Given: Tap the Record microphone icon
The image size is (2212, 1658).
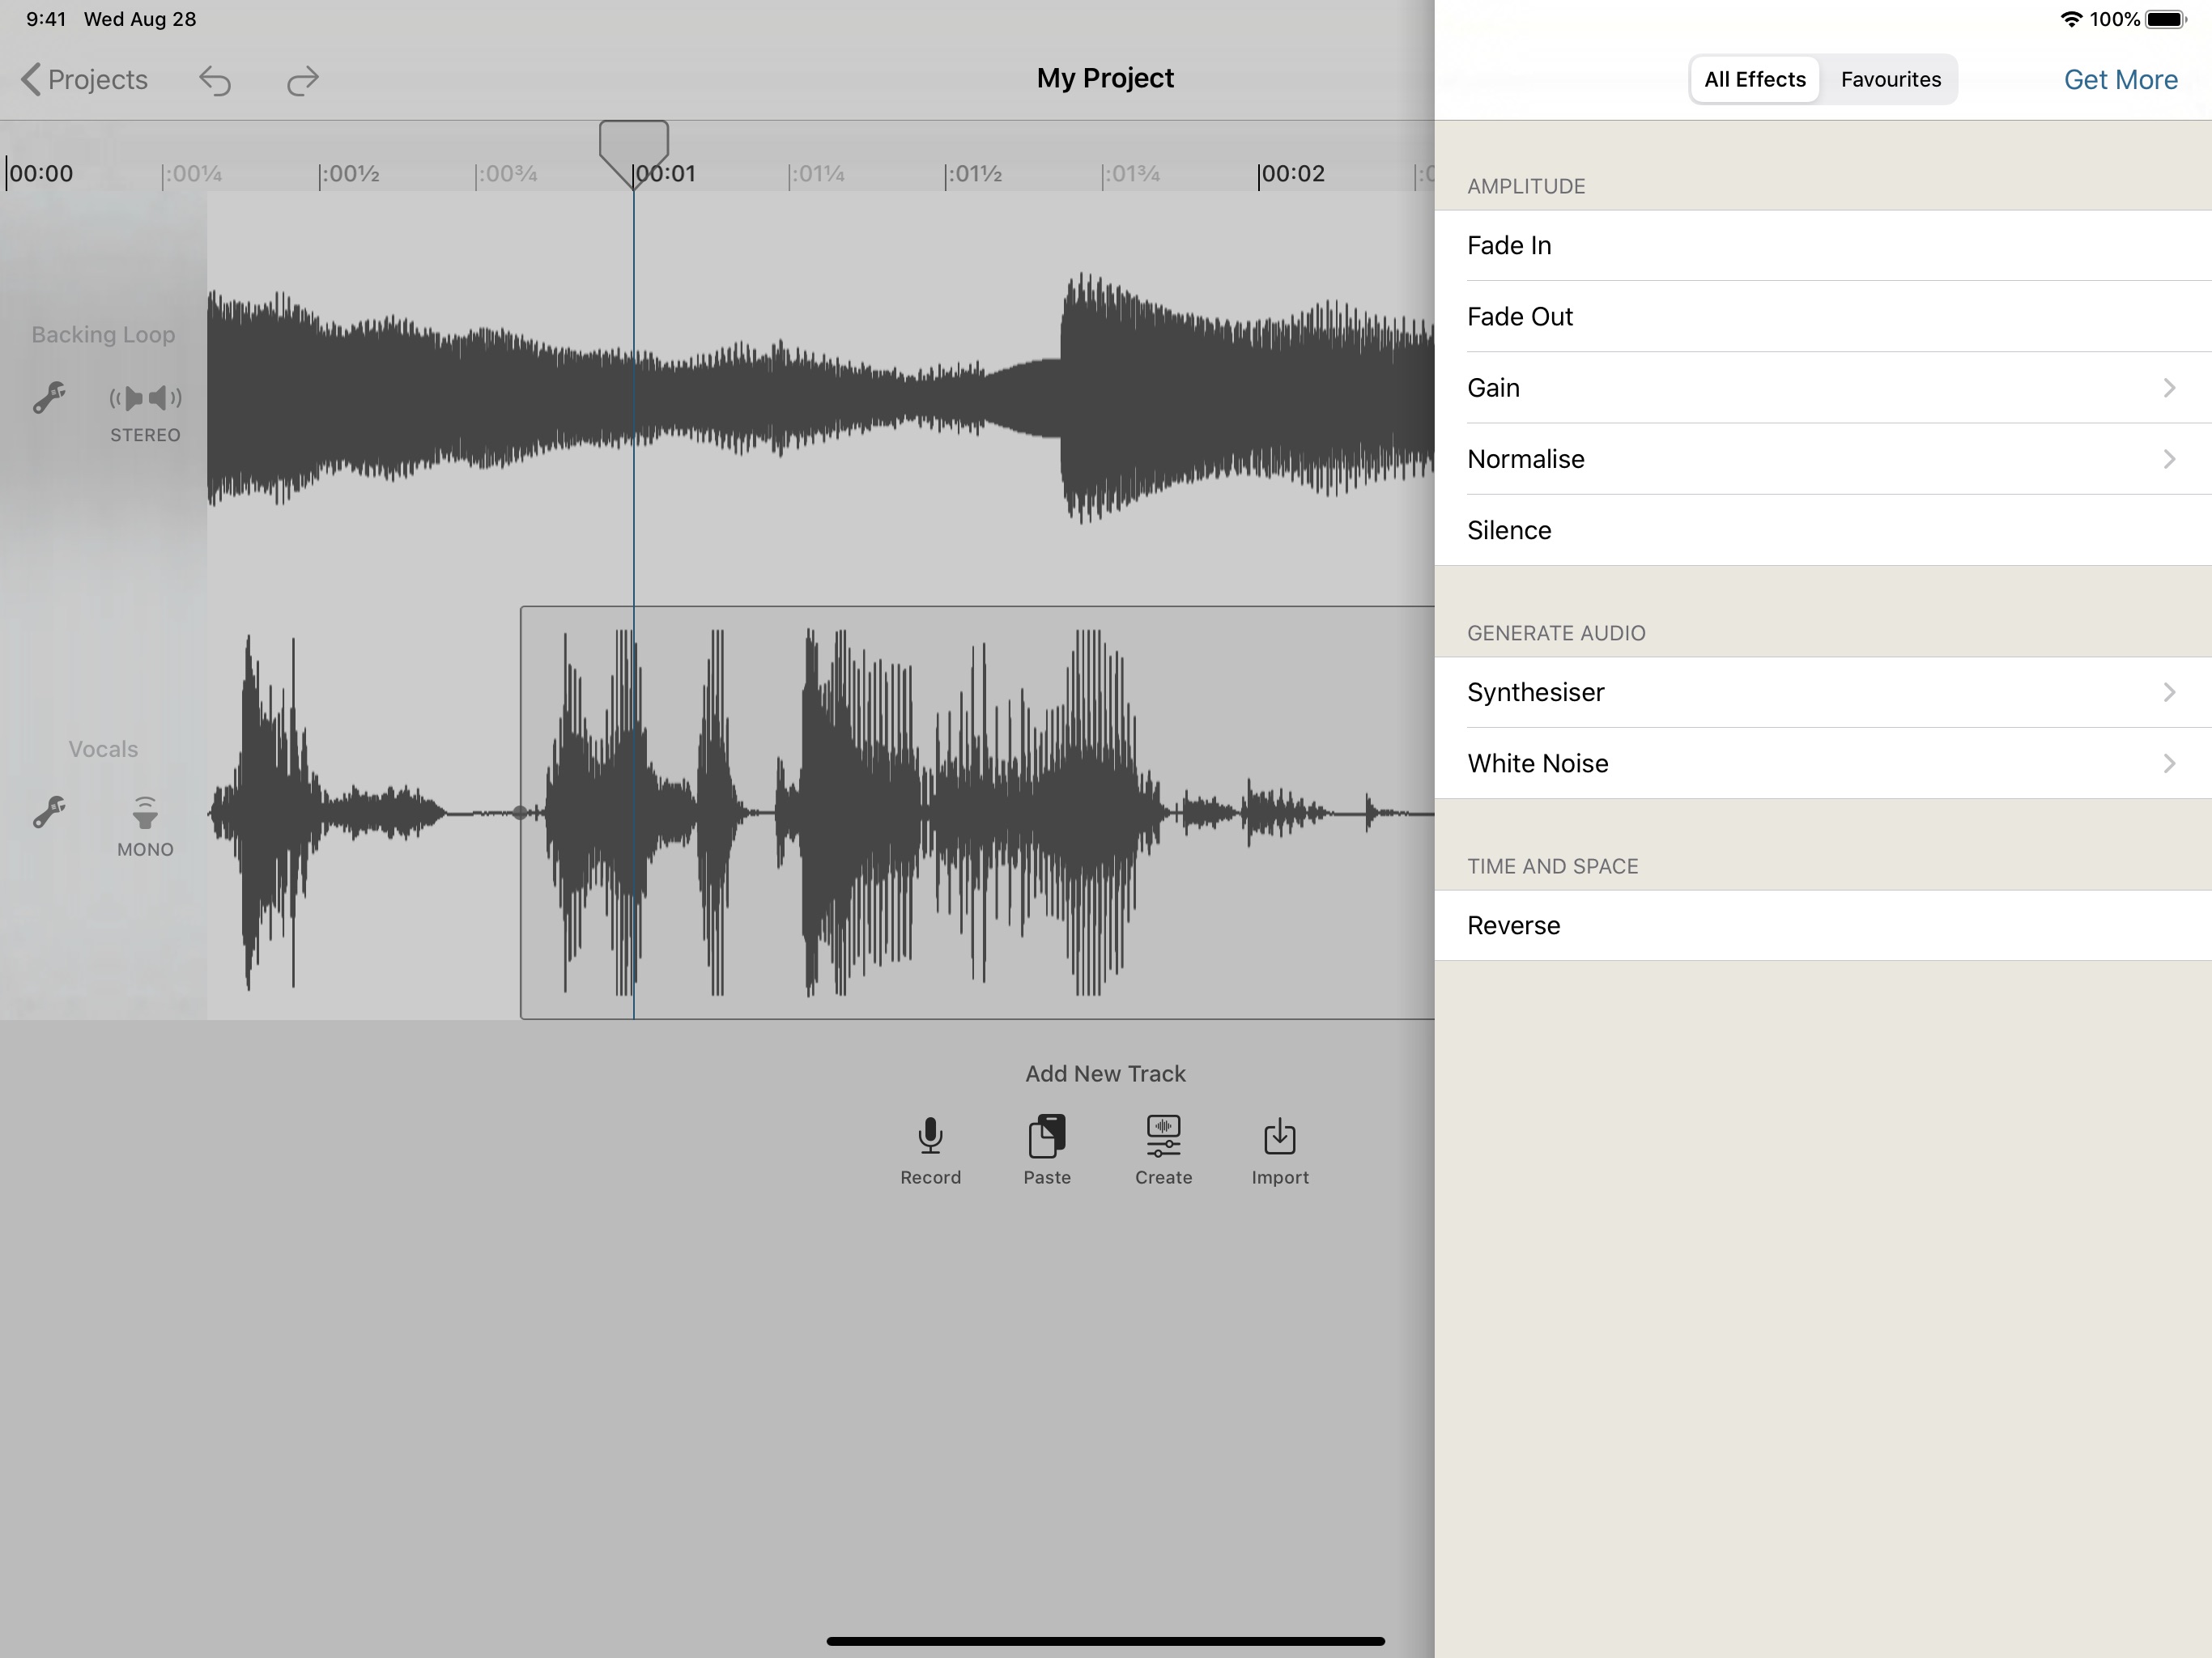Looking at the screenshot, I should click(930, 1136).
